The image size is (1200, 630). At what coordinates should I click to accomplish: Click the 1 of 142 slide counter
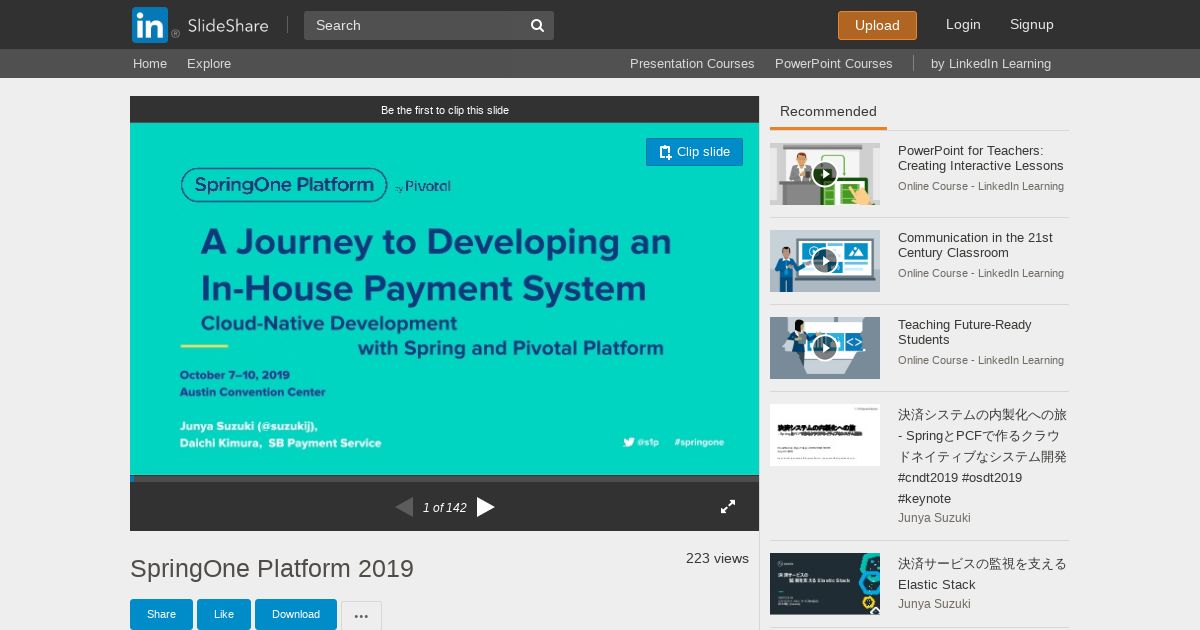[445, 508]
